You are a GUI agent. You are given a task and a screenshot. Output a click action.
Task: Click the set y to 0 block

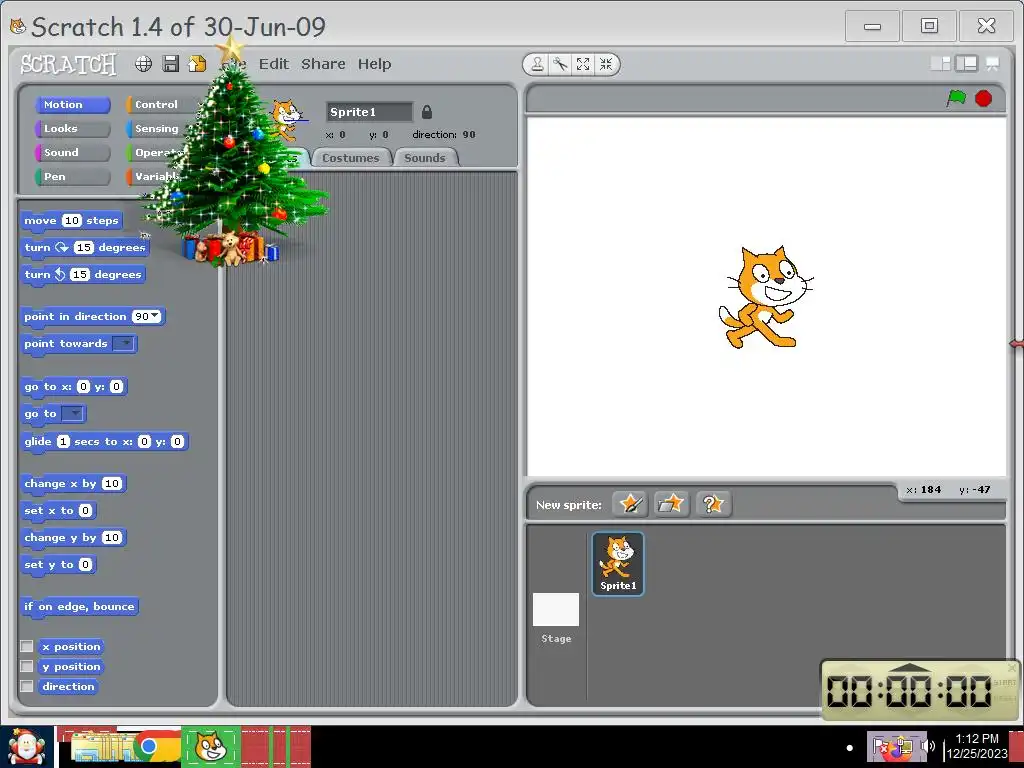(x=59, y=565)
